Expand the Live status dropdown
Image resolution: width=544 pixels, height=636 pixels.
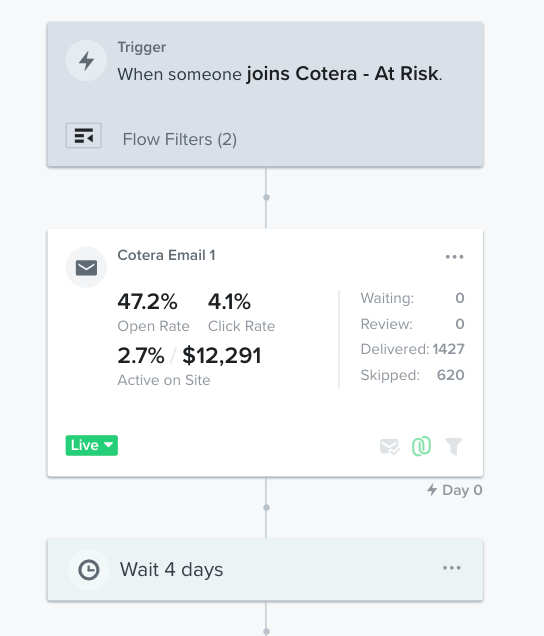[x=92, y=445]
